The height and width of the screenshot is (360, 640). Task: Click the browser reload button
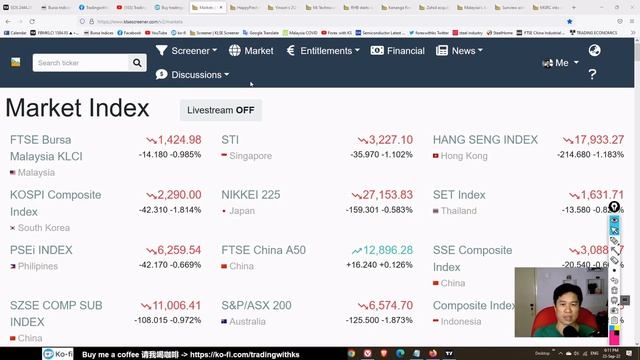[32, 21]
